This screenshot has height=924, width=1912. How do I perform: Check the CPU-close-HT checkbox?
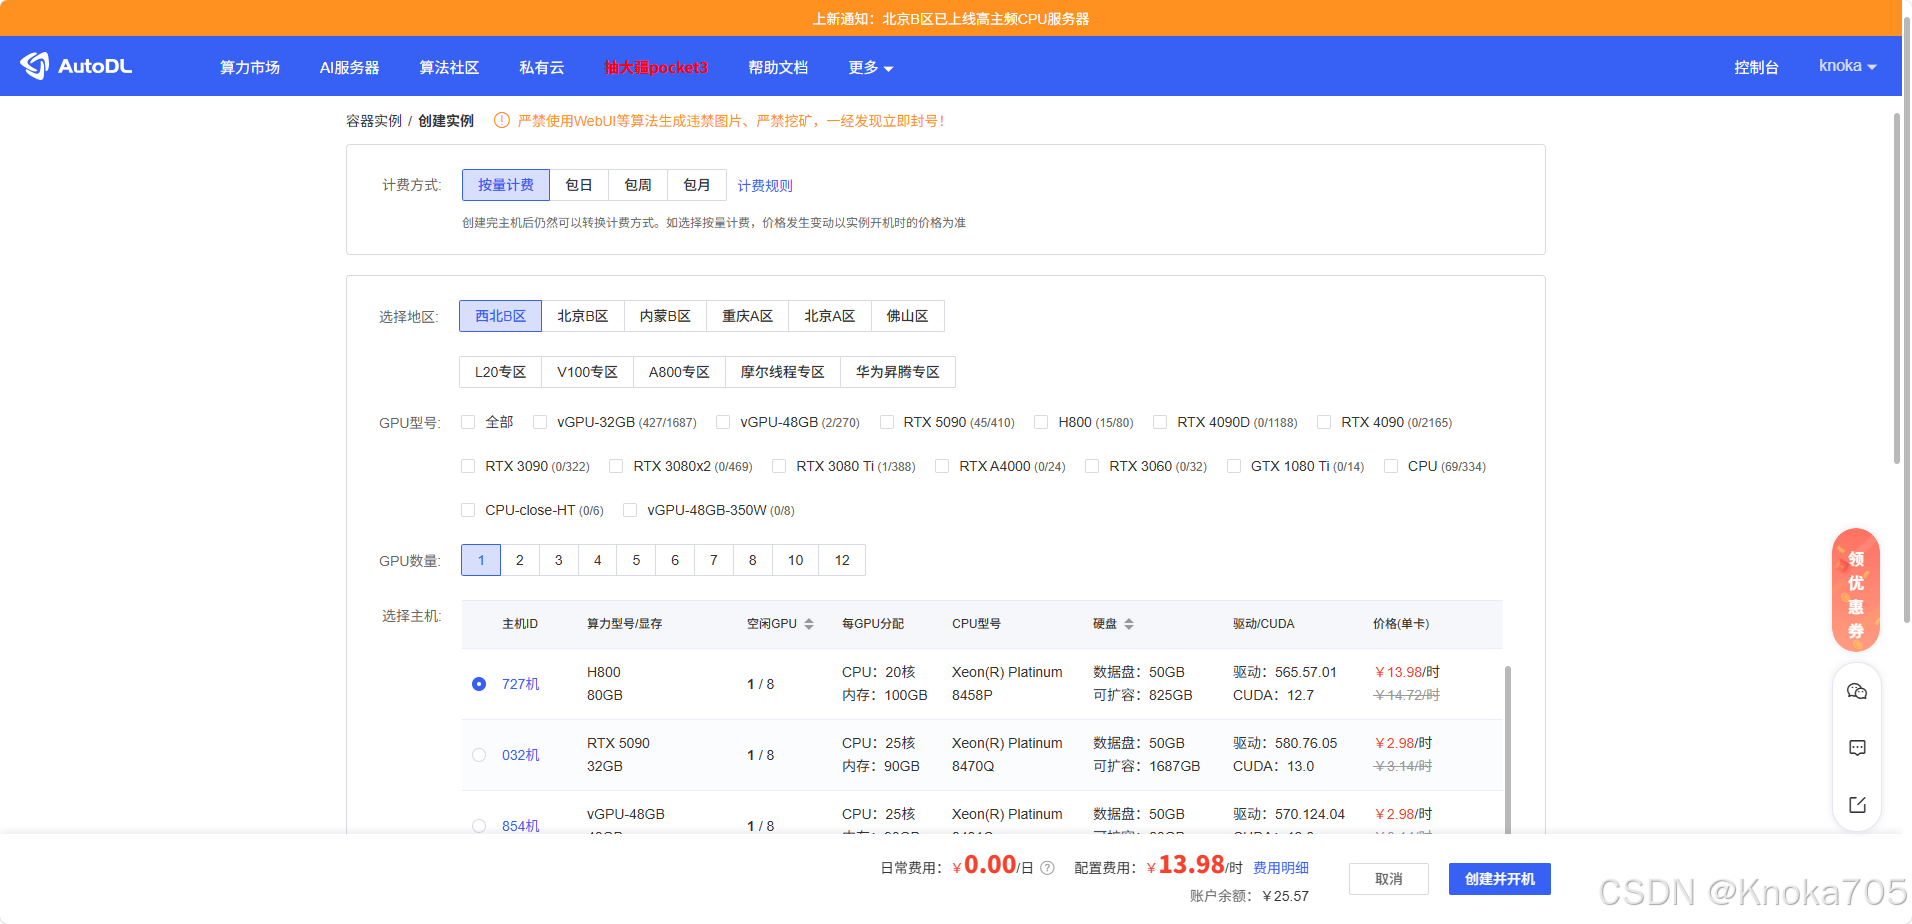(x=468, y=510)
